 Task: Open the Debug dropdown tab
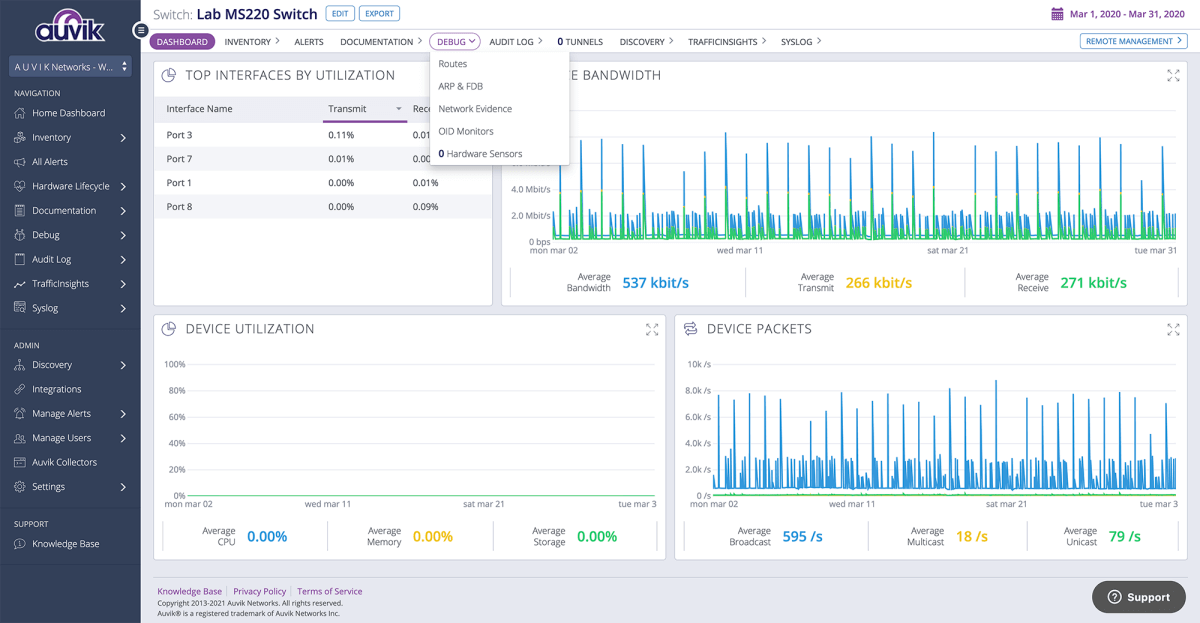tap(455, 42)
